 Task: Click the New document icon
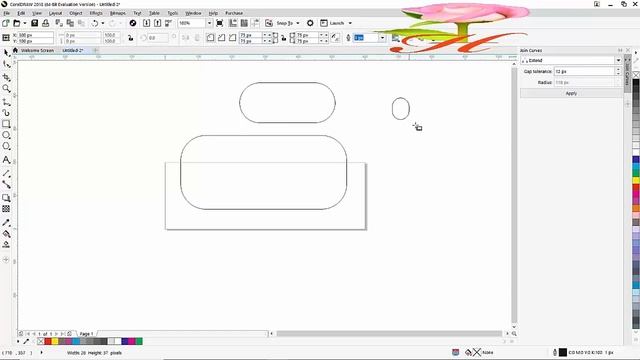[6, 23]
